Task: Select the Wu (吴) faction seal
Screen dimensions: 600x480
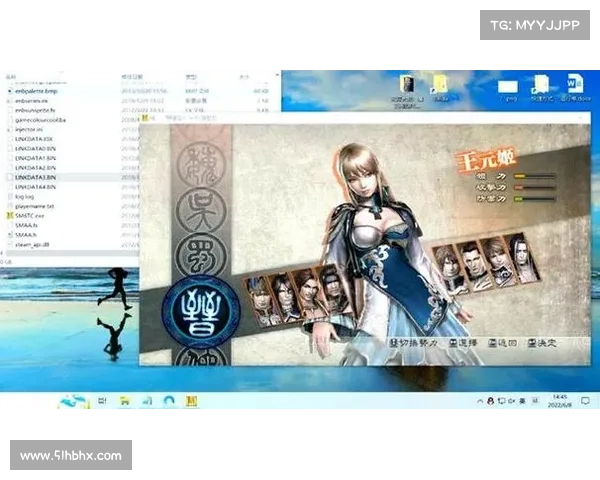Action: [x=201, y=211]
